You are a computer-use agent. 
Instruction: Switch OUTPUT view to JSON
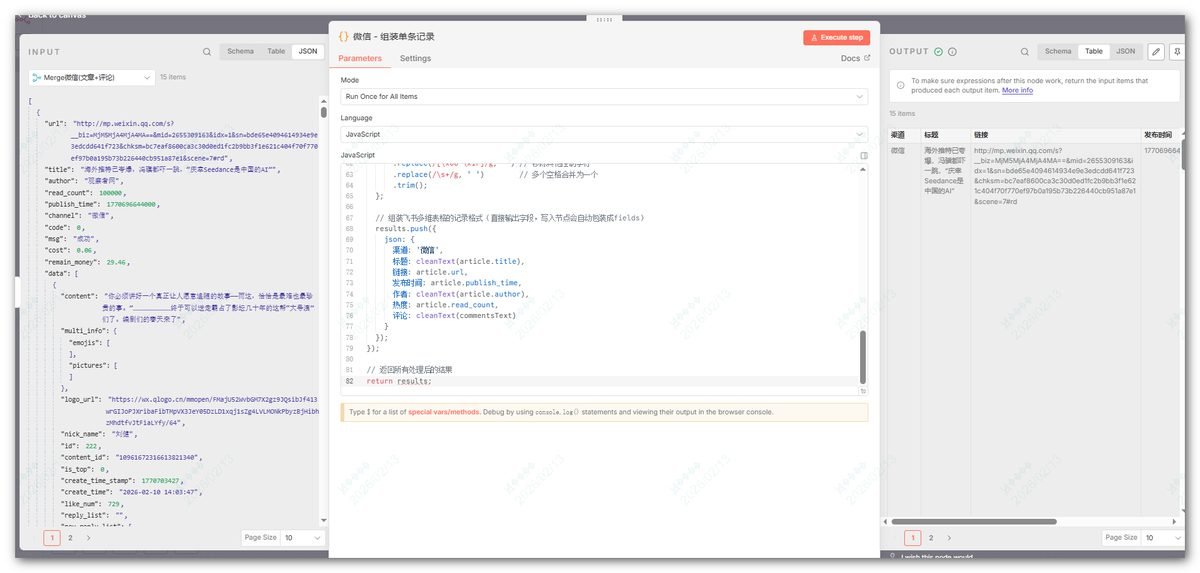1125,51
